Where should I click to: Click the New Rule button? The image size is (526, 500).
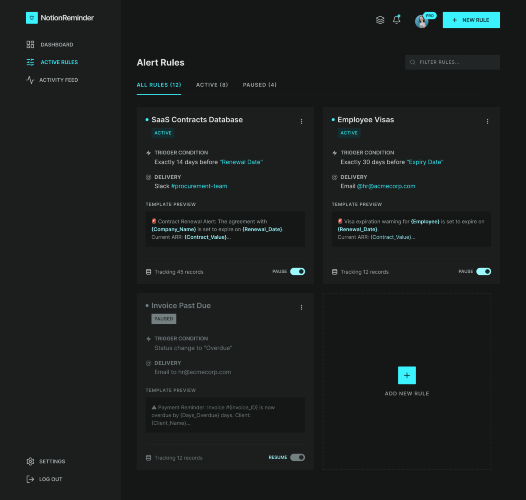tap(471, 20)
